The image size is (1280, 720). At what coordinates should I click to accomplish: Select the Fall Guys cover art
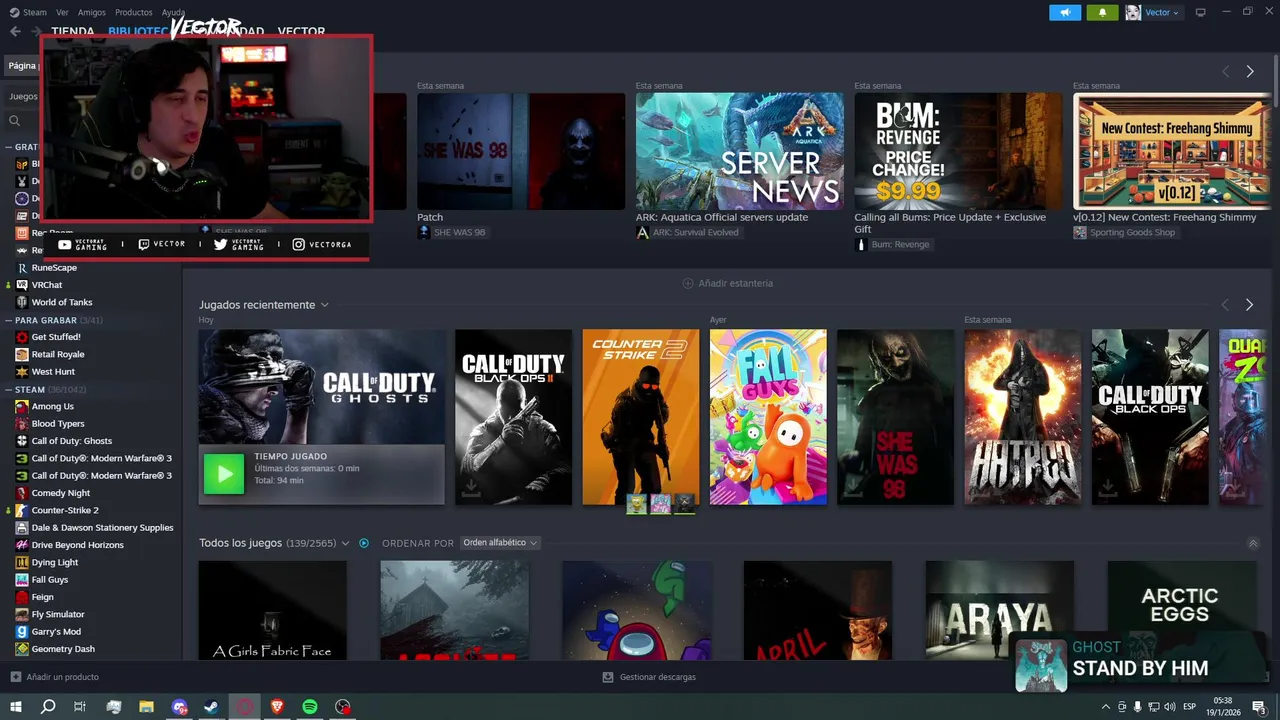coord(768,417)
